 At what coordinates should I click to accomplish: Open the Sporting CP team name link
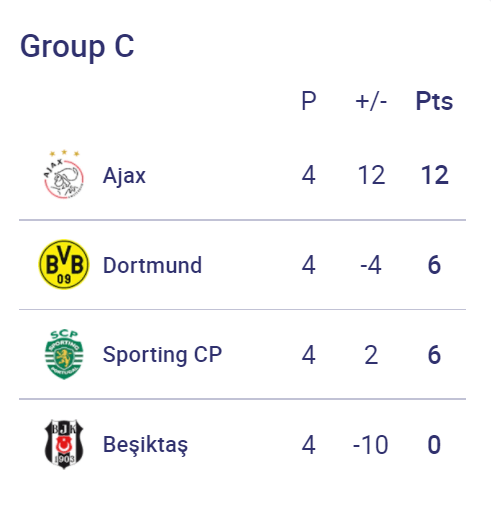pyautogui.click(x=162, y=355)
